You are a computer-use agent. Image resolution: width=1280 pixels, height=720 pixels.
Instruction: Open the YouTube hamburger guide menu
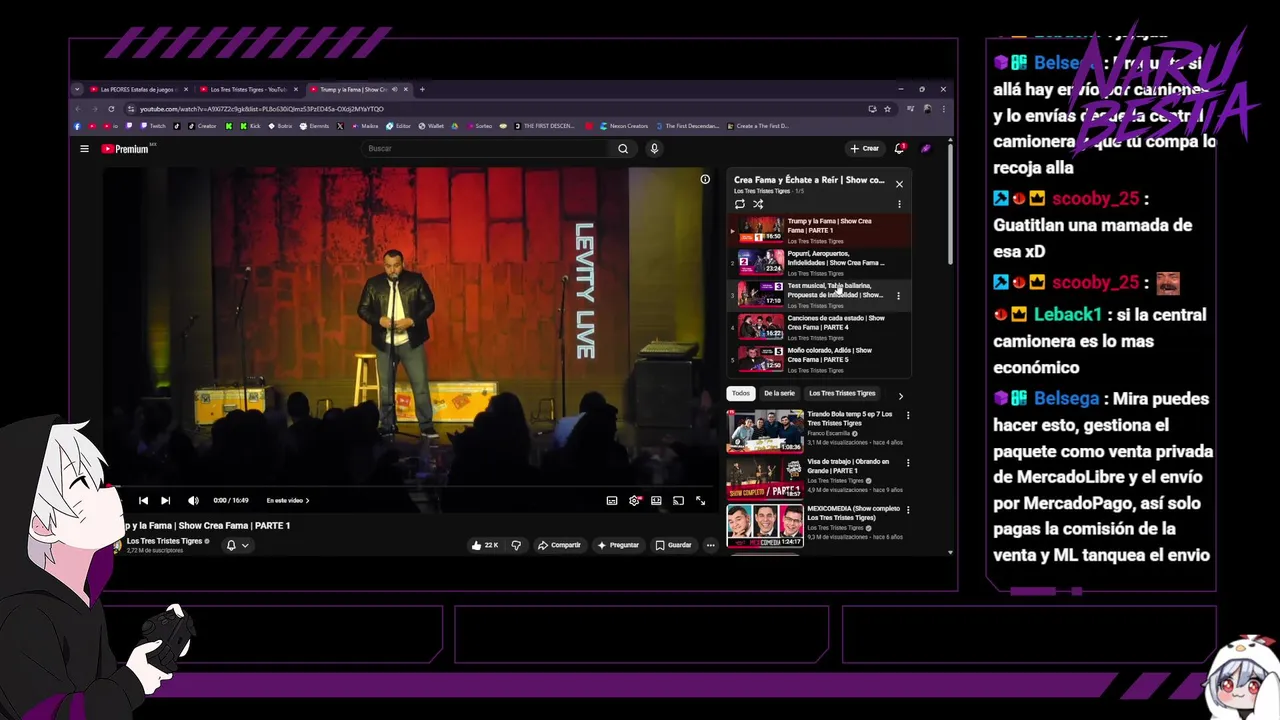84,149
